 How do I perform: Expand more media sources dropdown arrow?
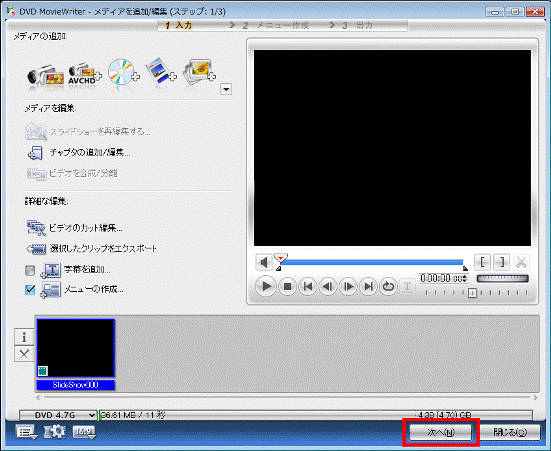(x=226, y=89)
